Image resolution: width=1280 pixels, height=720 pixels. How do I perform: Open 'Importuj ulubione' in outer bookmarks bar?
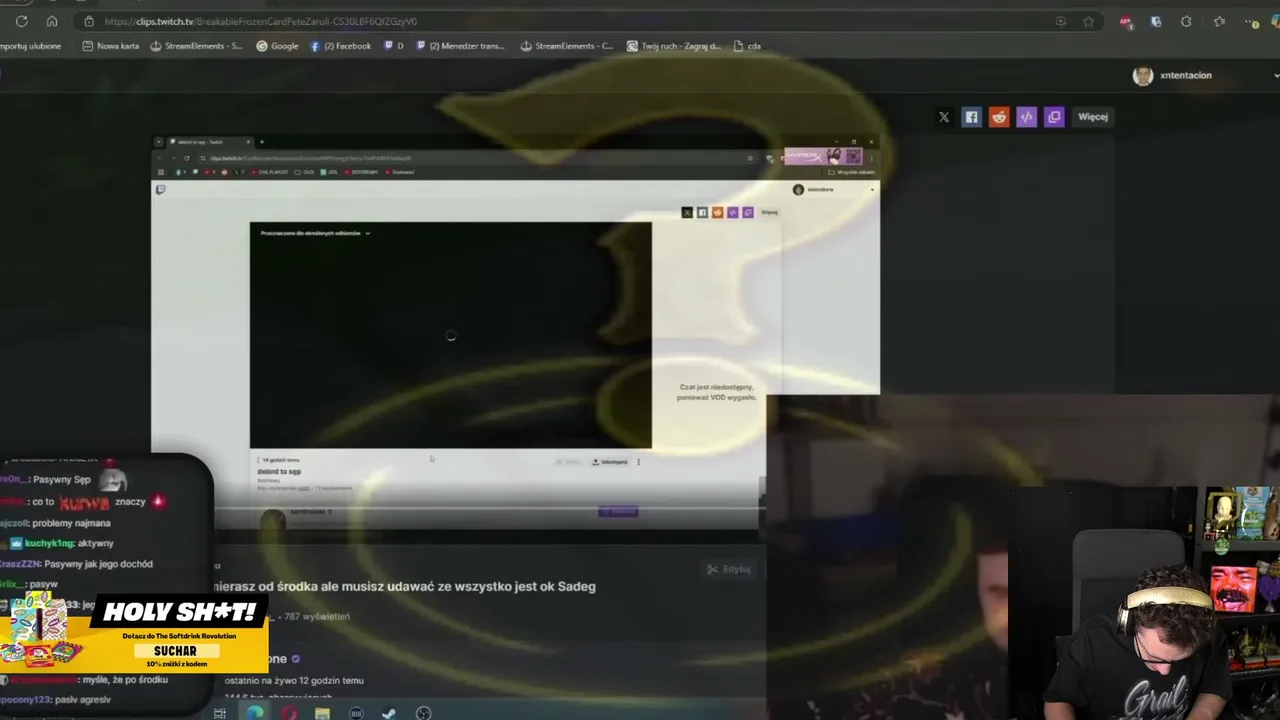click(30, 46)
